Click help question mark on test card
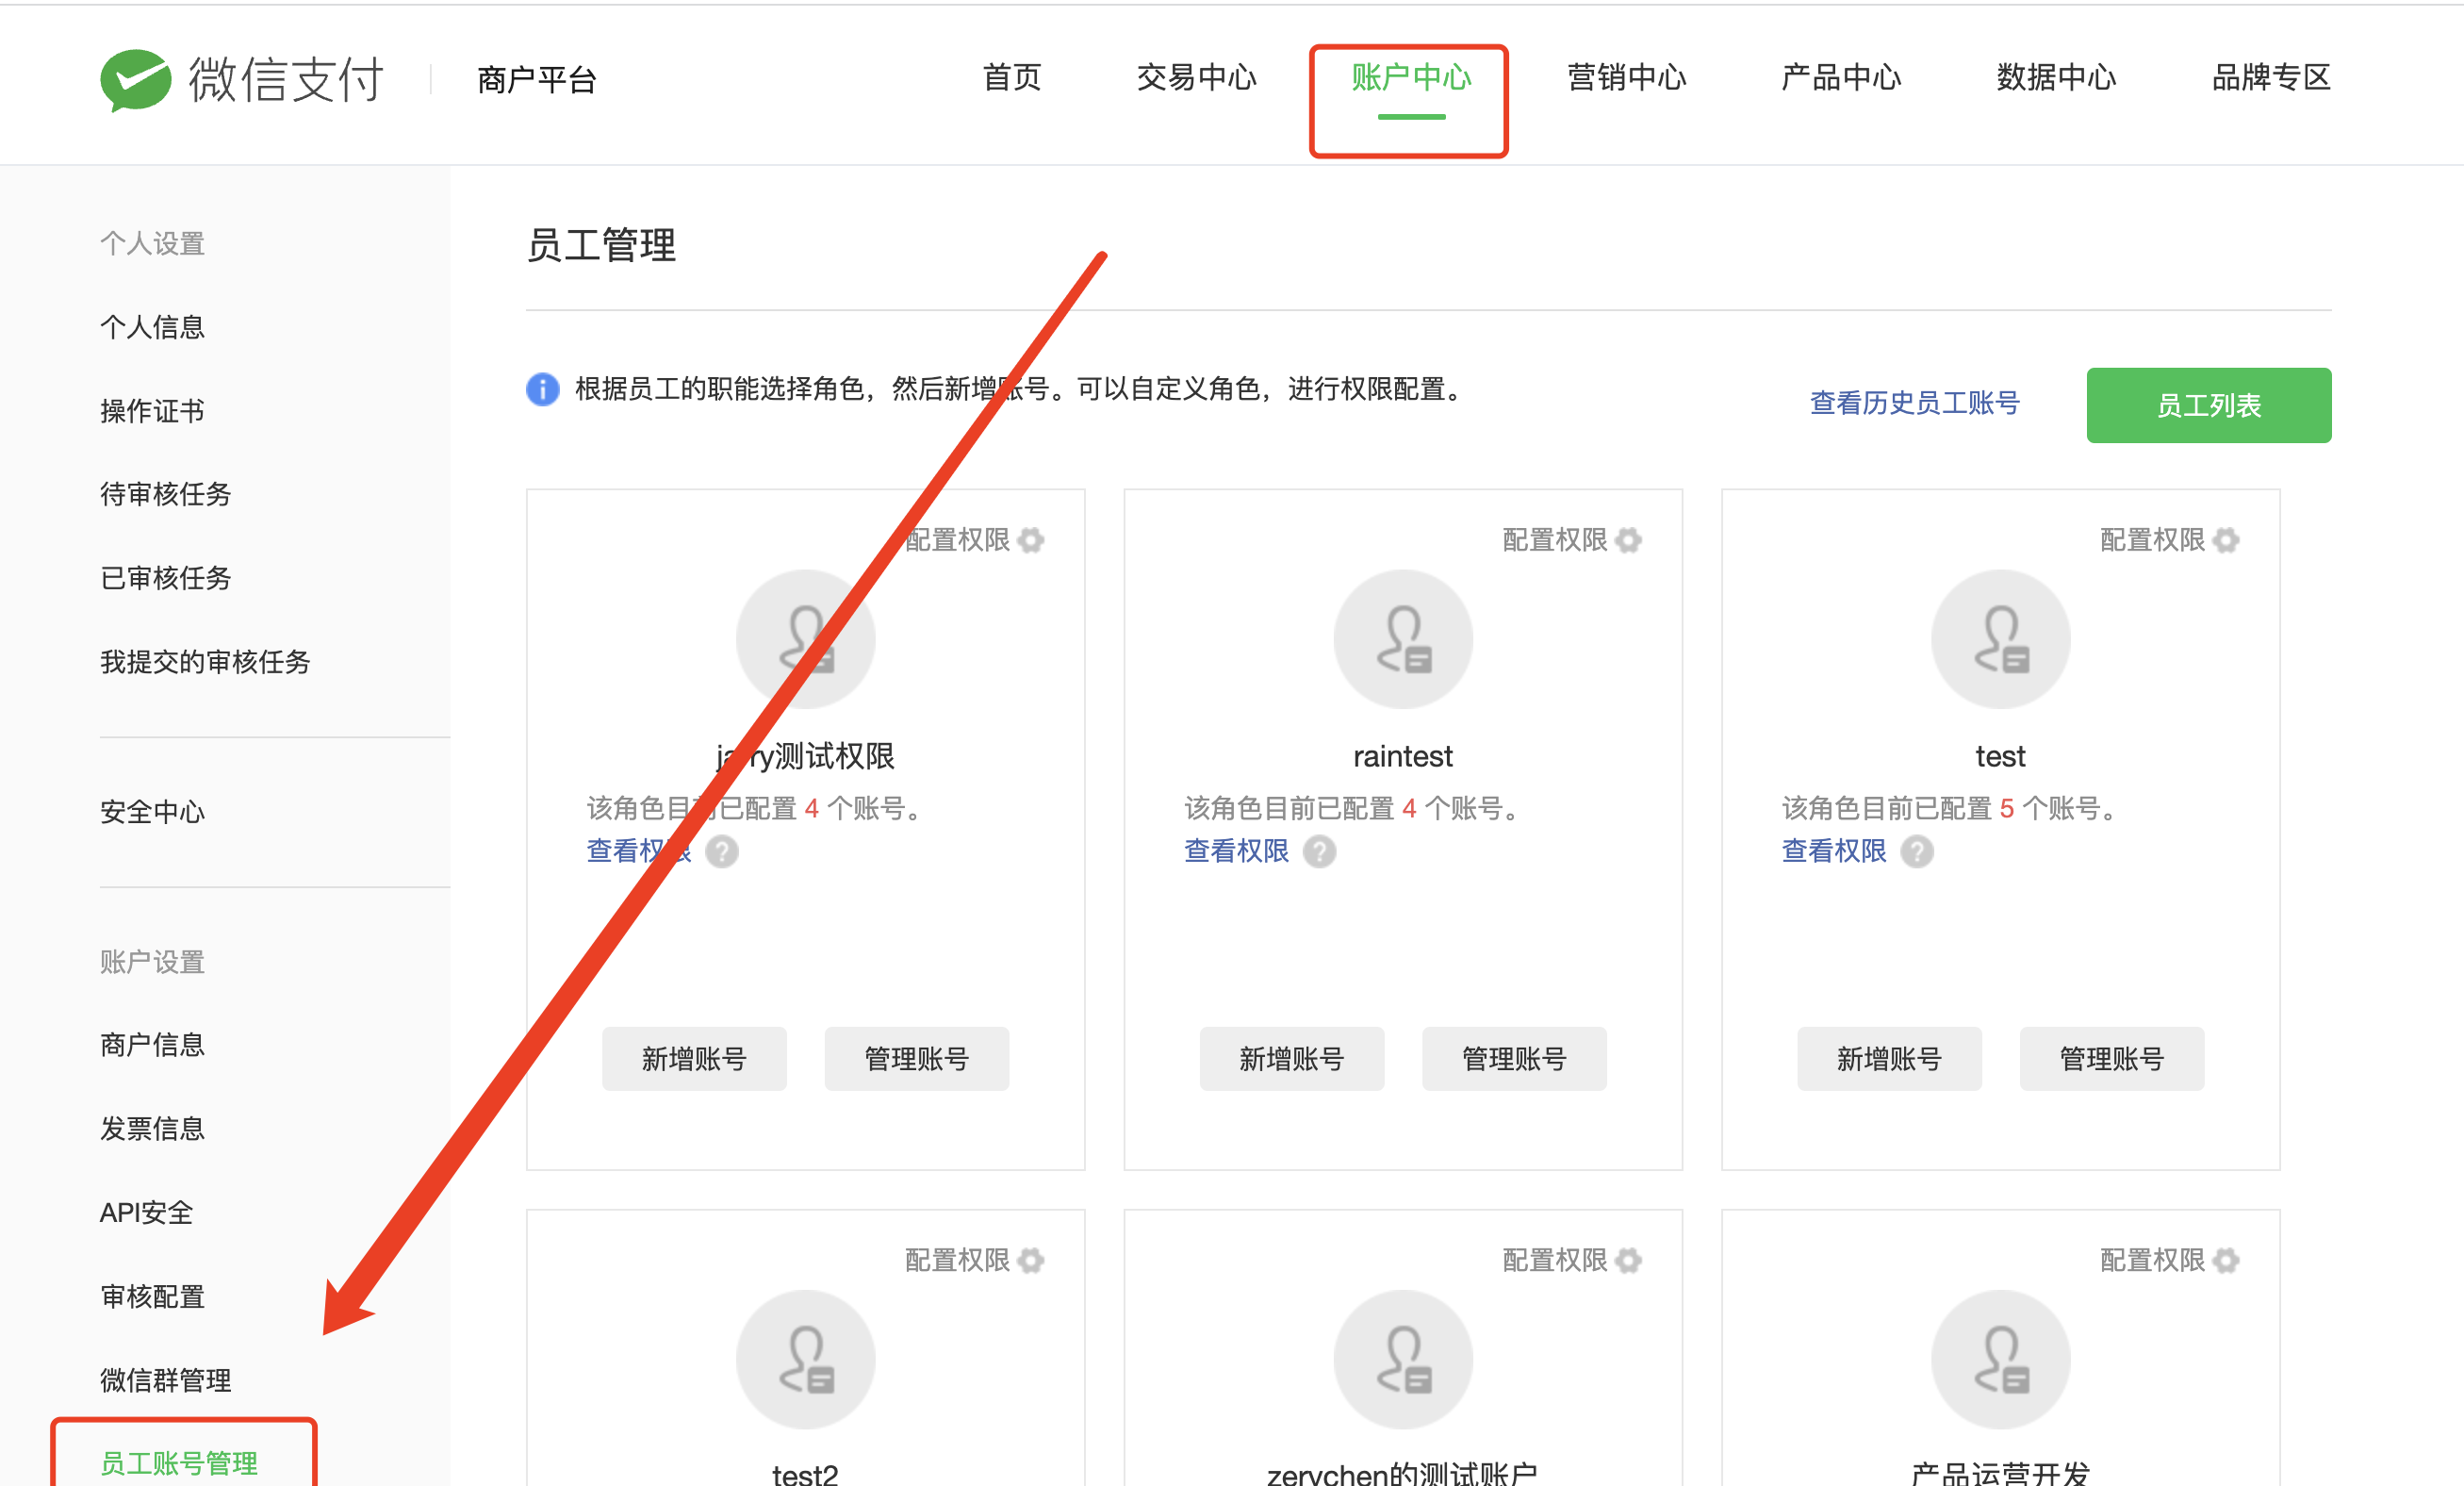This screenshot has height=1486, width=2464. click(x=1916, y=851)
